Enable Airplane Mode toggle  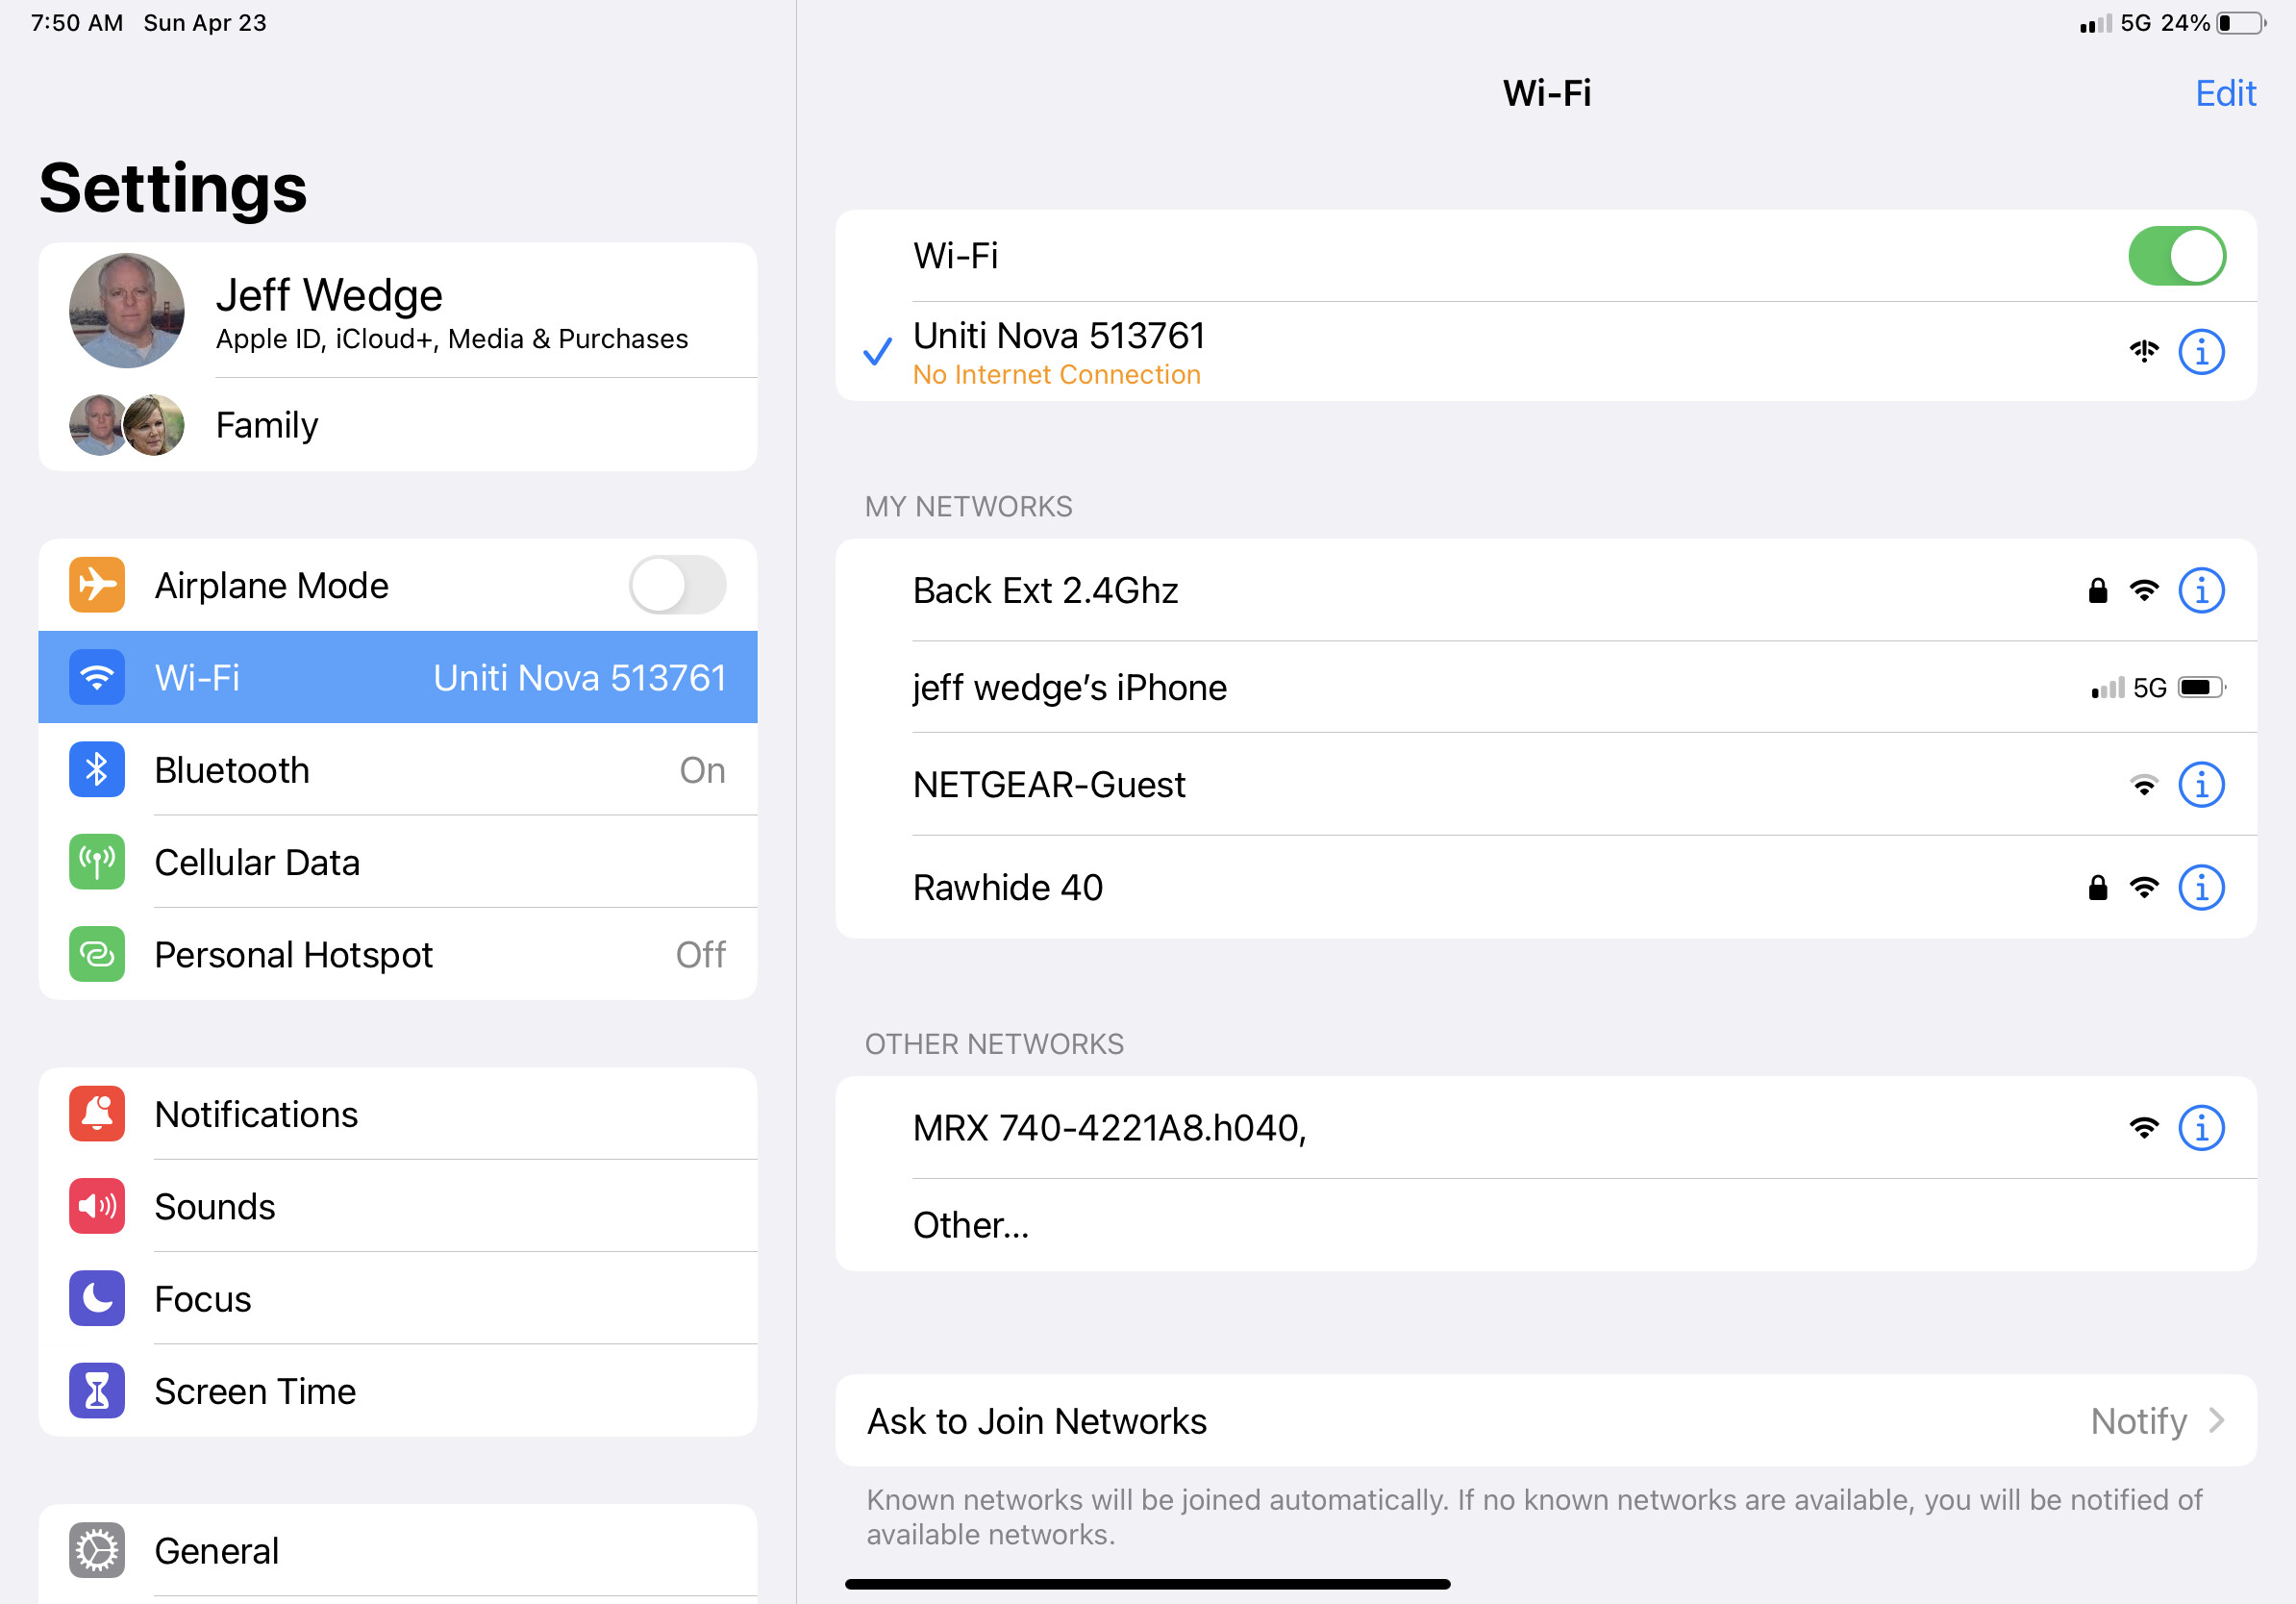click(677, 585)
